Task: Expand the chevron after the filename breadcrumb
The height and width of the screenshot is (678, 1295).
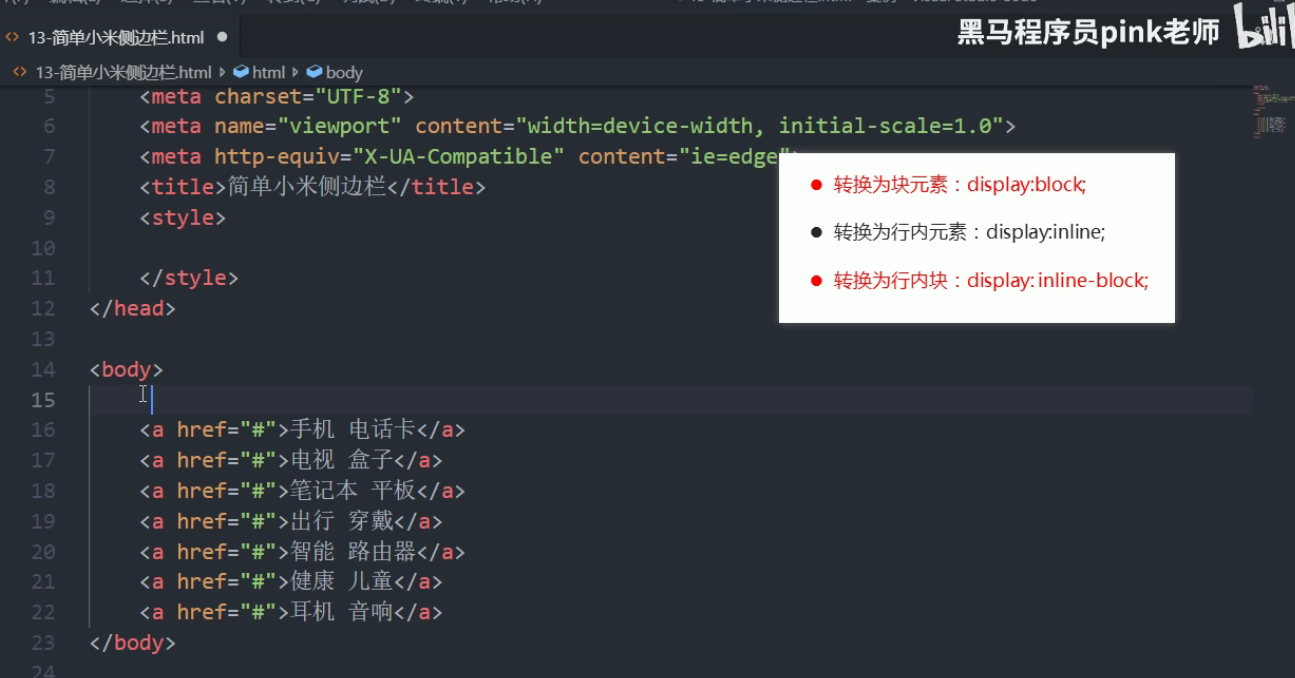Action: tap(222, 72)
